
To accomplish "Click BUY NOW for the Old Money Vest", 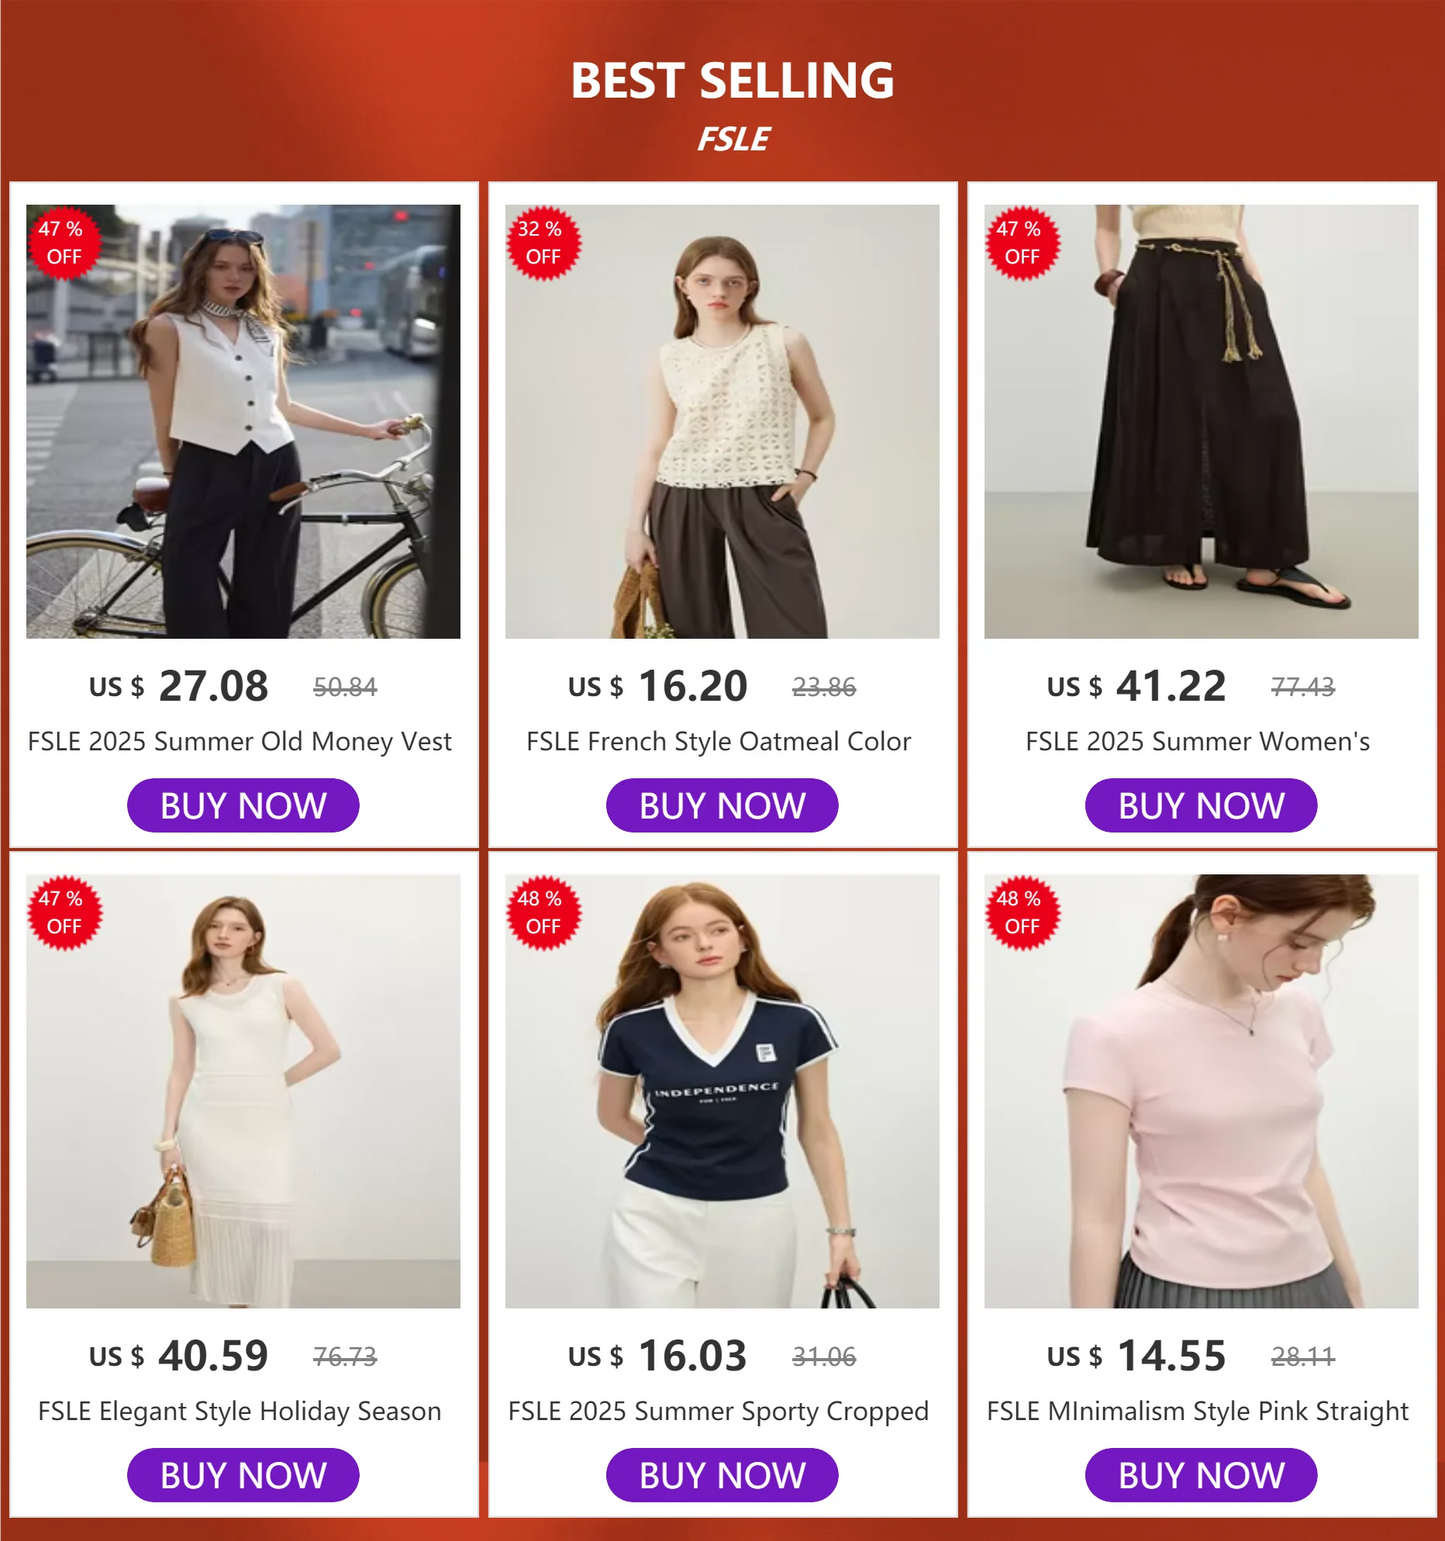I will 242,805.
